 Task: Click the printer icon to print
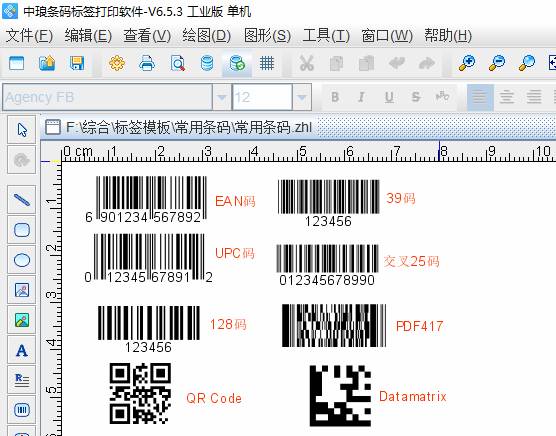pos(147,63)
